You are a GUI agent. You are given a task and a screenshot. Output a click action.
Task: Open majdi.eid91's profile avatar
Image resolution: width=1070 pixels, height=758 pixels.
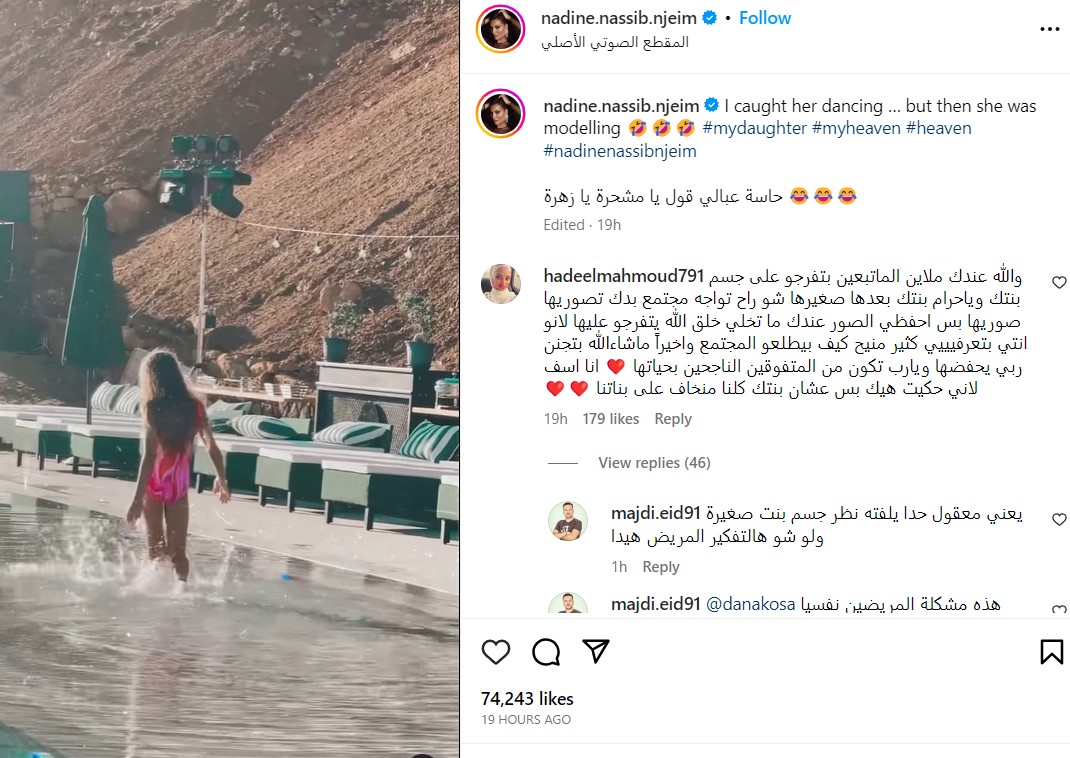(x=568, y=521)
